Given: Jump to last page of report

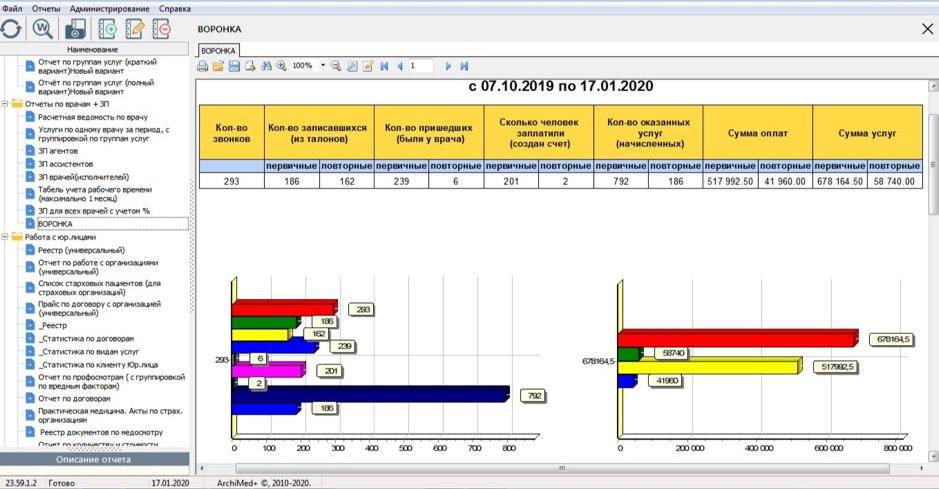Looking at the screenshot, I should pos(464,66).
